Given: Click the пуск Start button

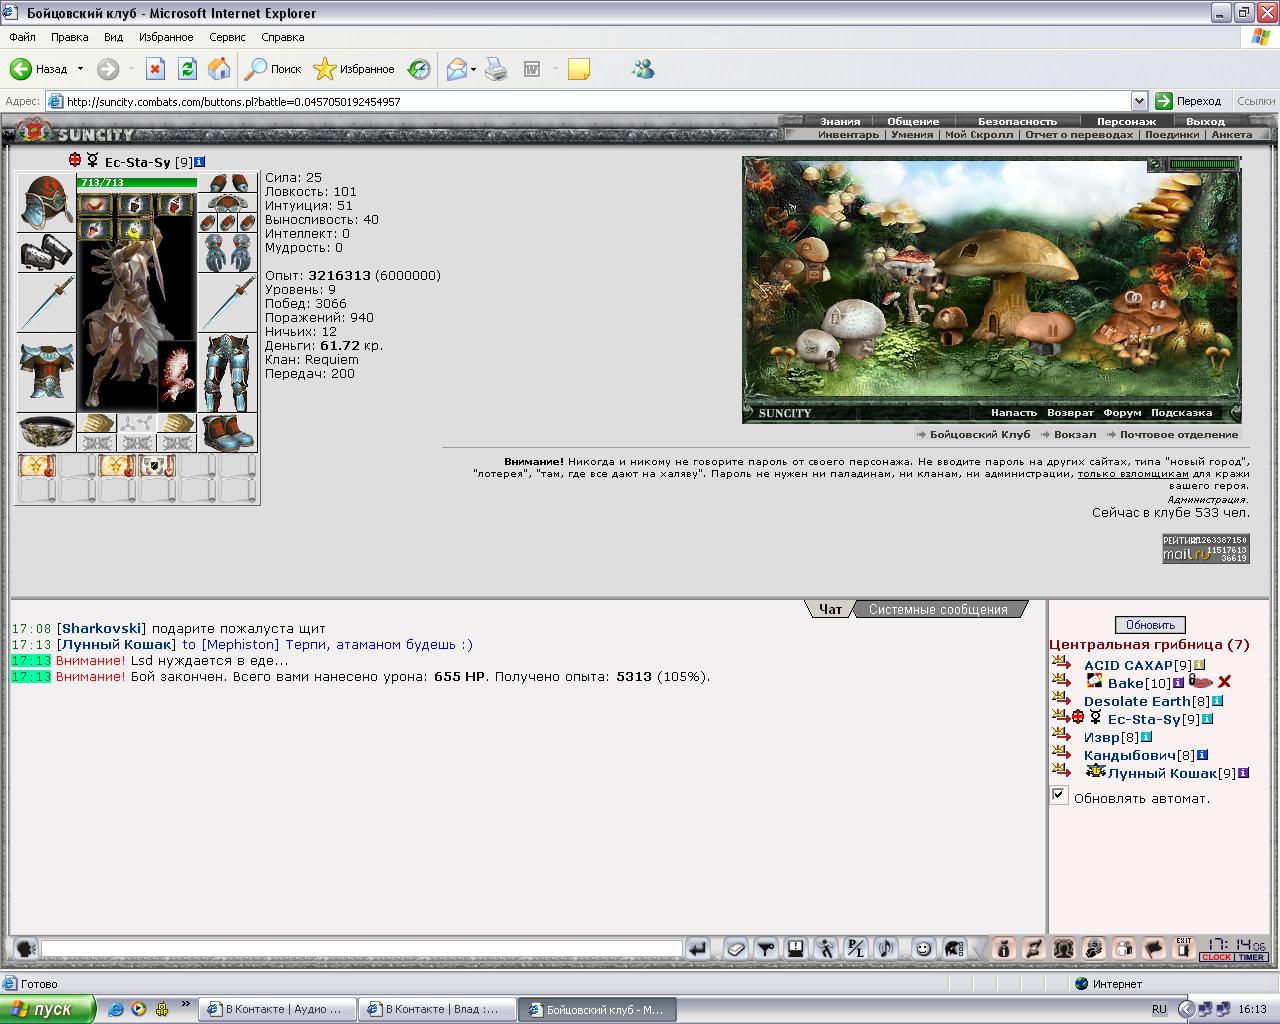Looking at the screenshot, I should [x=48, y=1009].
